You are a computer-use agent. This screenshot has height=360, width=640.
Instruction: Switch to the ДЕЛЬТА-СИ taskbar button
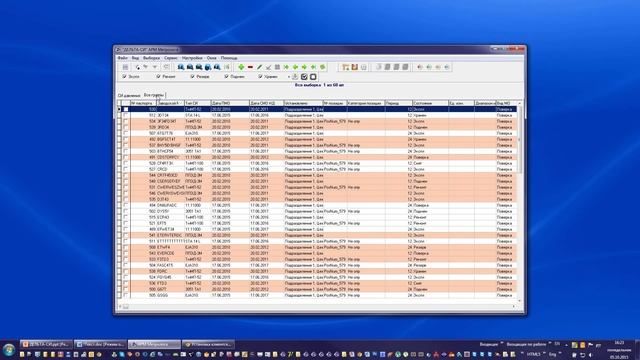pos(46,344)
